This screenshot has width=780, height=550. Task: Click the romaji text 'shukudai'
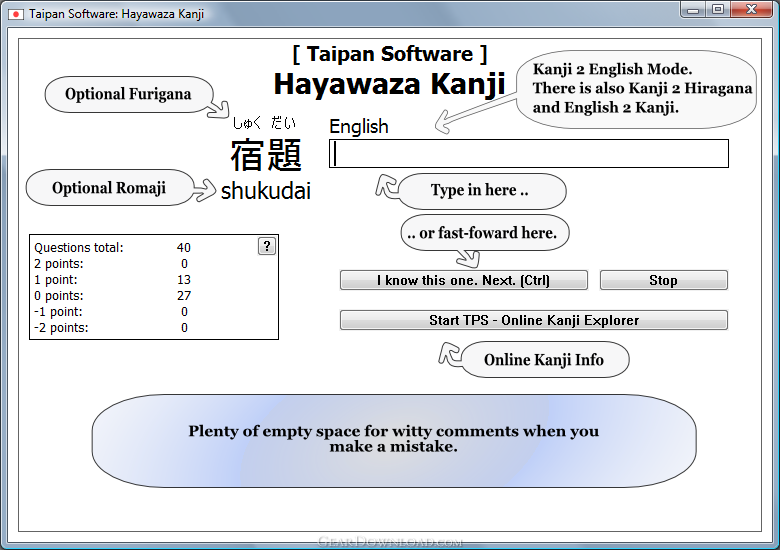(266, 191)
